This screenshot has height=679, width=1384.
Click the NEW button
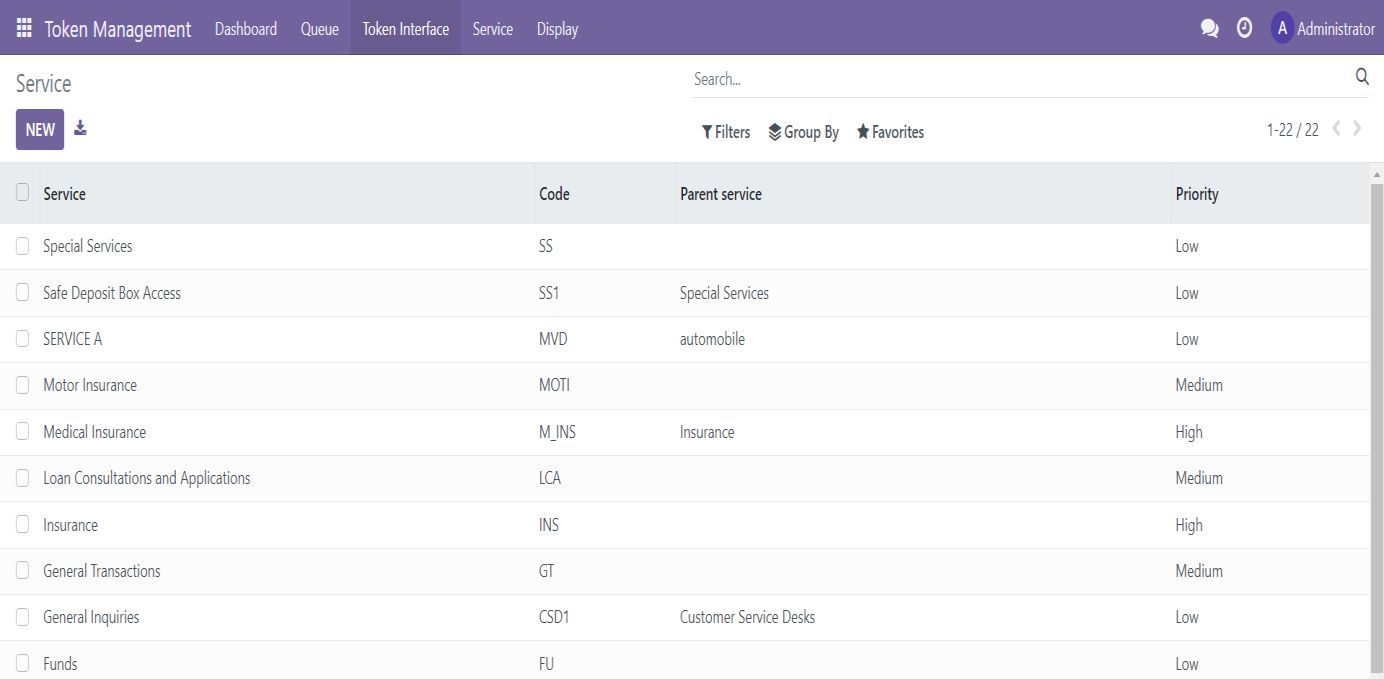40,129
